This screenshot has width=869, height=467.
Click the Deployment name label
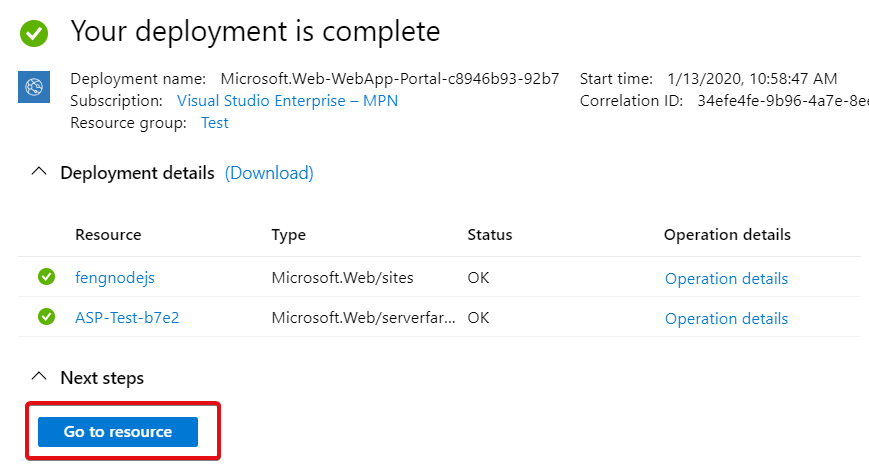point(138,79)
